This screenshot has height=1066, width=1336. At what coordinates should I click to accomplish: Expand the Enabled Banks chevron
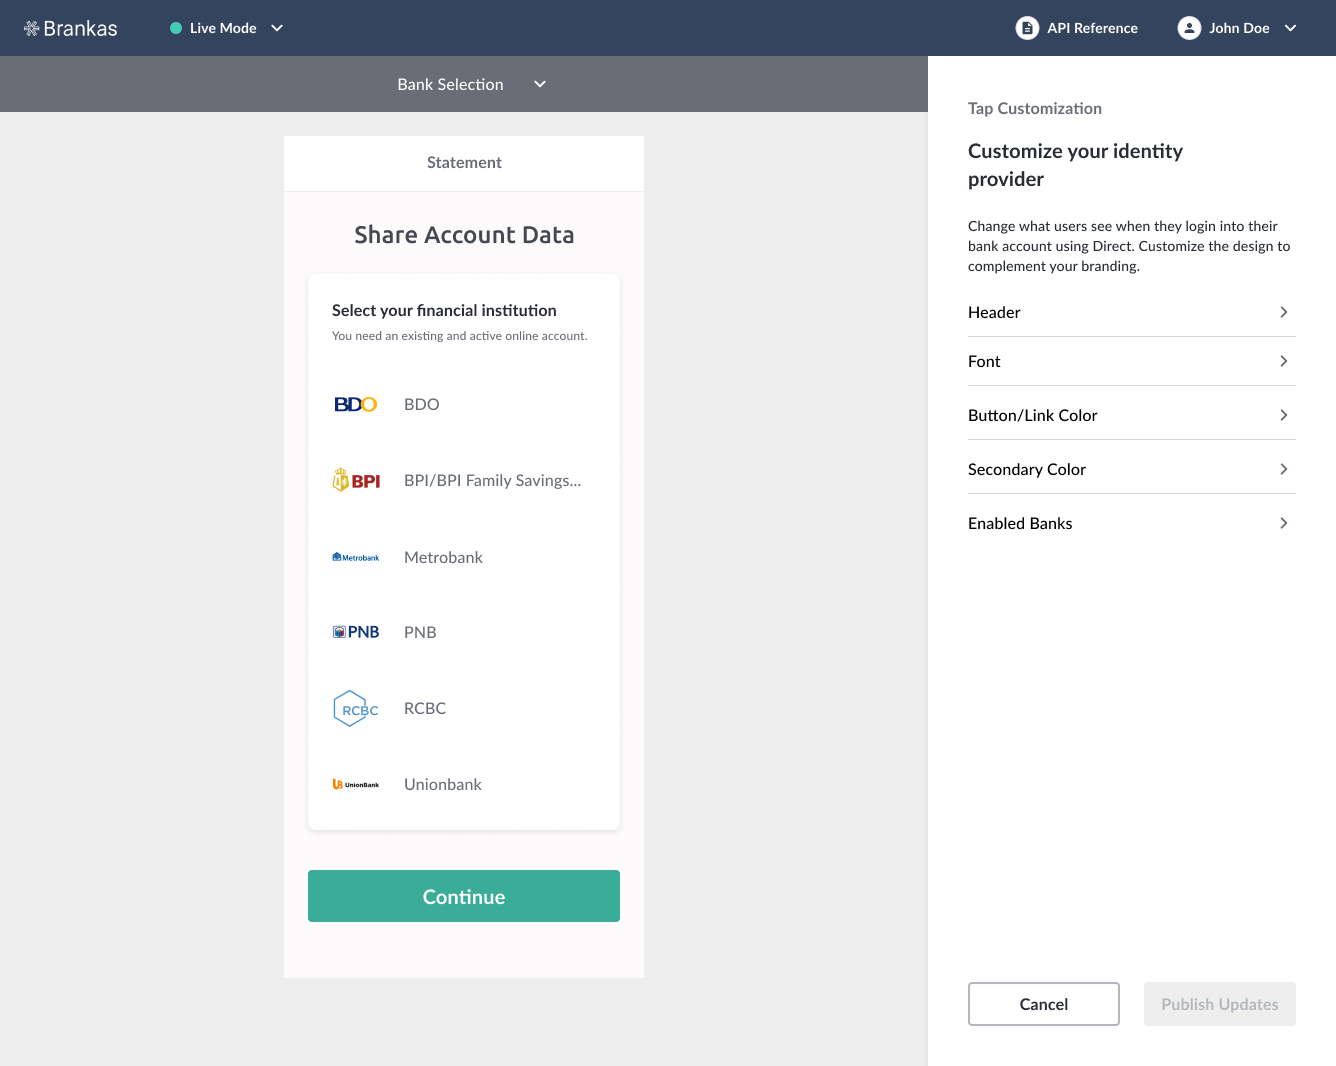click(1284, 523)
